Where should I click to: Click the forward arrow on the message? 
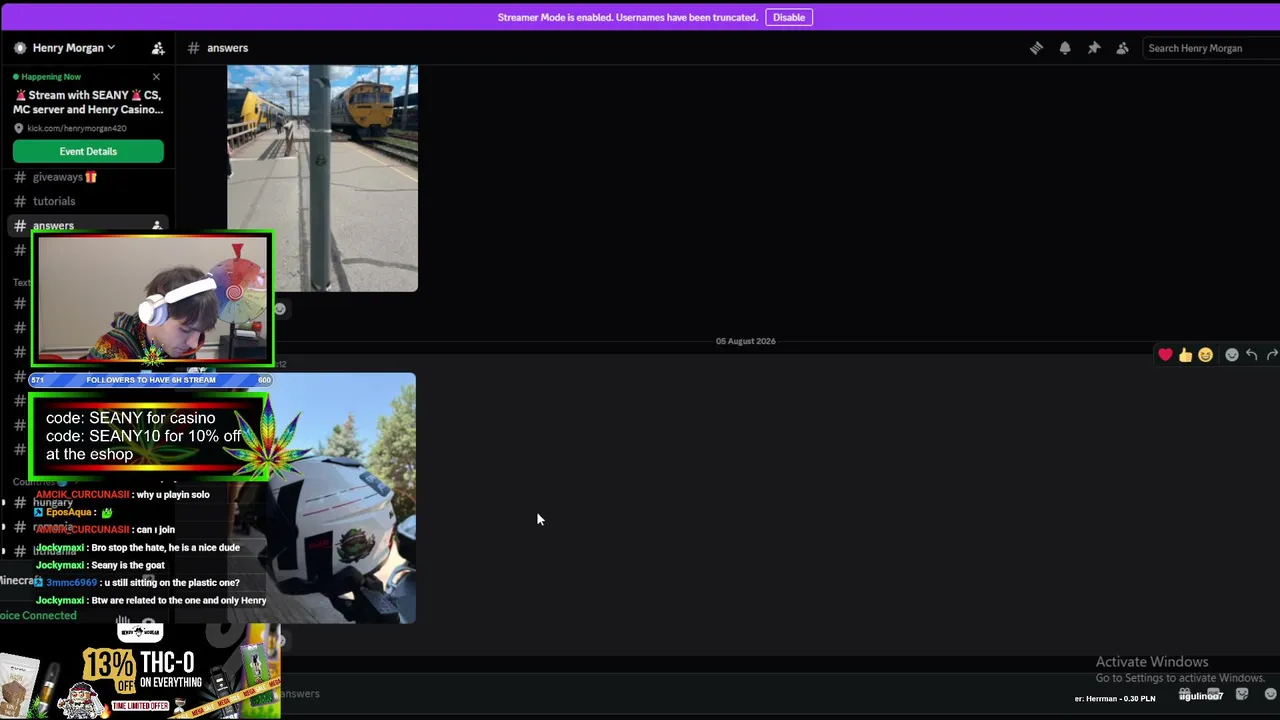(1271, 355)
